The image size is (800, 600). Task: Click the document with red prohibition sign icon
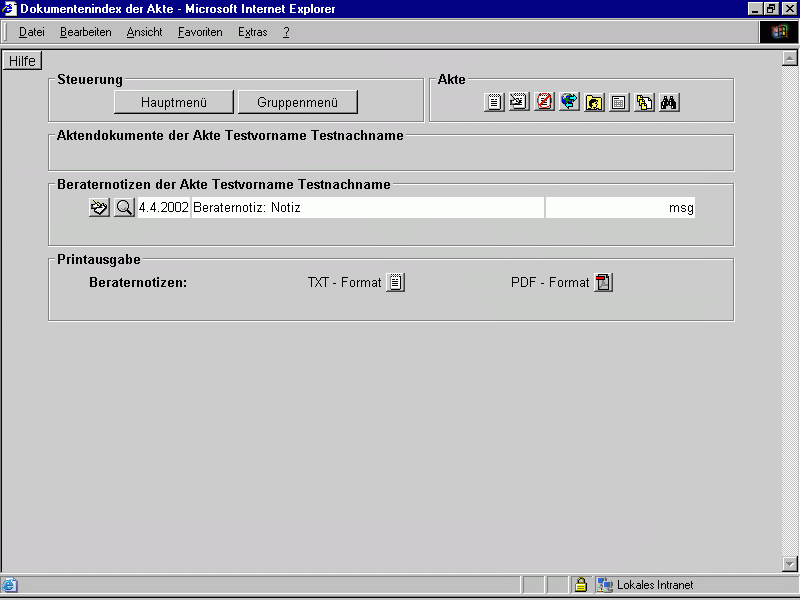tap(544, 102)
